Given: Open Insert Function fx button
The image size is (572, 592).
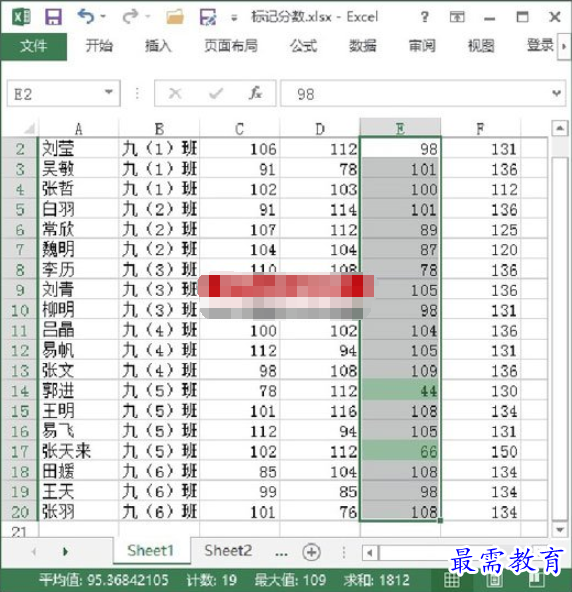Looking at the screenshot, I should [x=255, y=93].
